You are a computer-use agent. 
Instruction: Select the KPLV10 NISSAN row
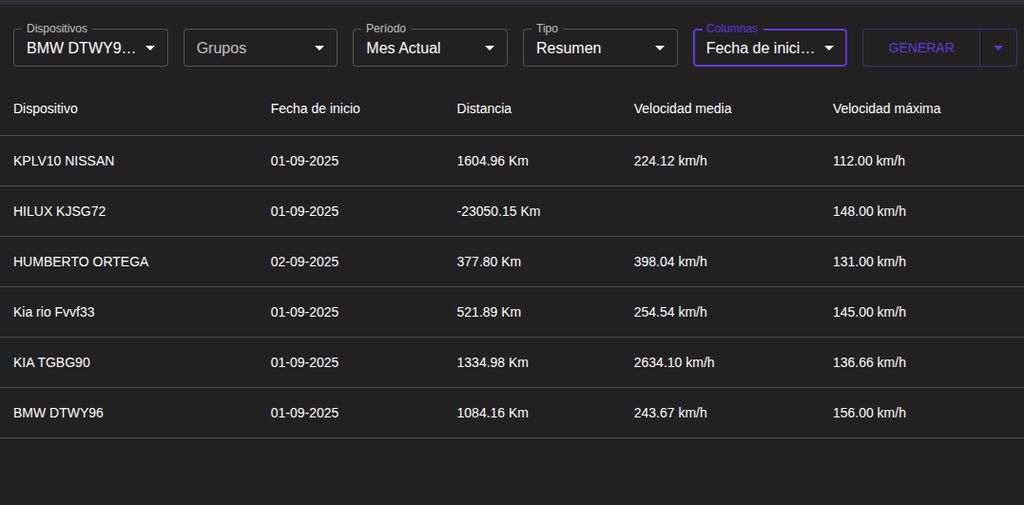pyautogui.click(x=64, y=161)
